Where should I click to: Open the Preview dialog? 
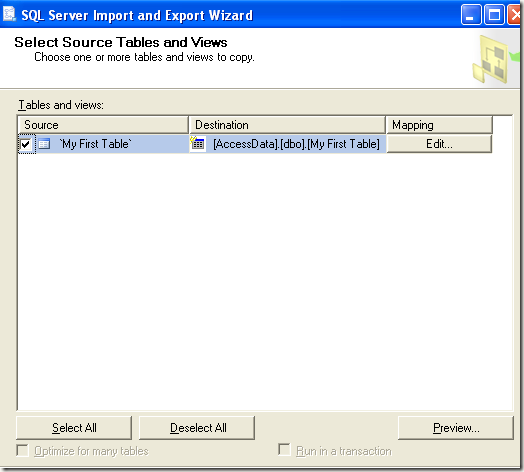(x=456, y=428)
